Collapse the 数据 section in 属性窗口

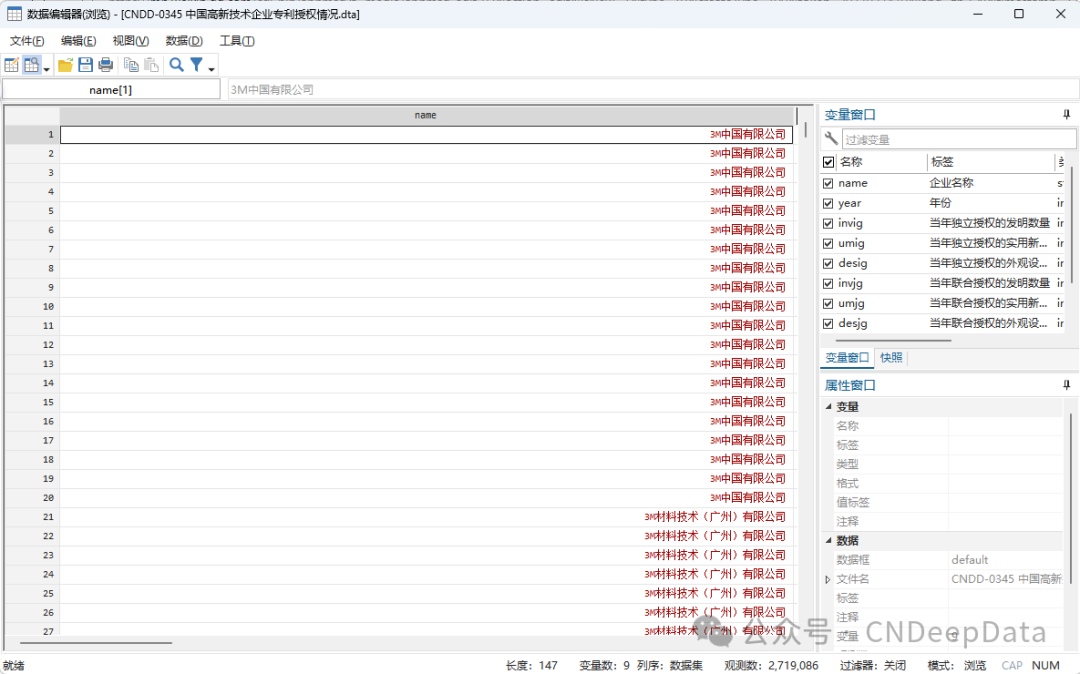pos(829,540)
